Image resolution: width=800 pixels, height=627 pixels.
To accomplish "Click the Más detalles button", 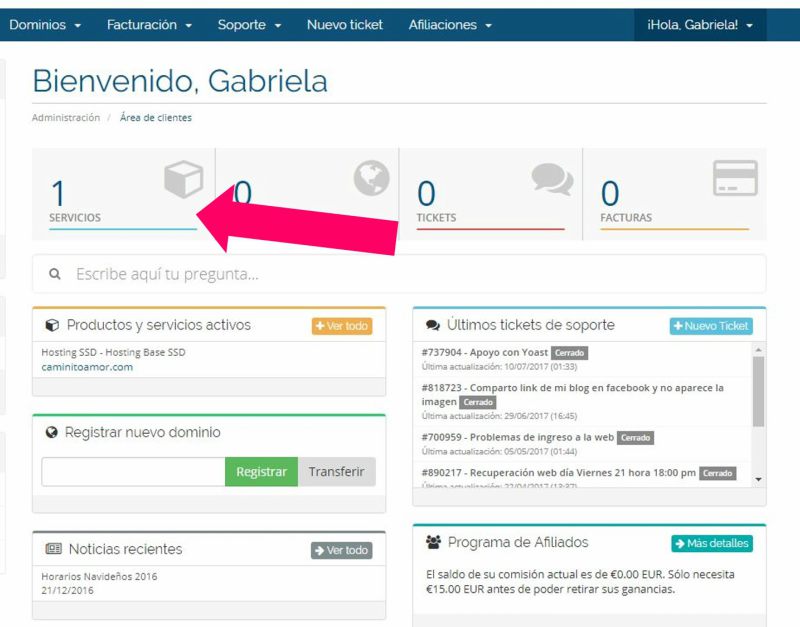I will pyautogui.click(x=712, y=543).
